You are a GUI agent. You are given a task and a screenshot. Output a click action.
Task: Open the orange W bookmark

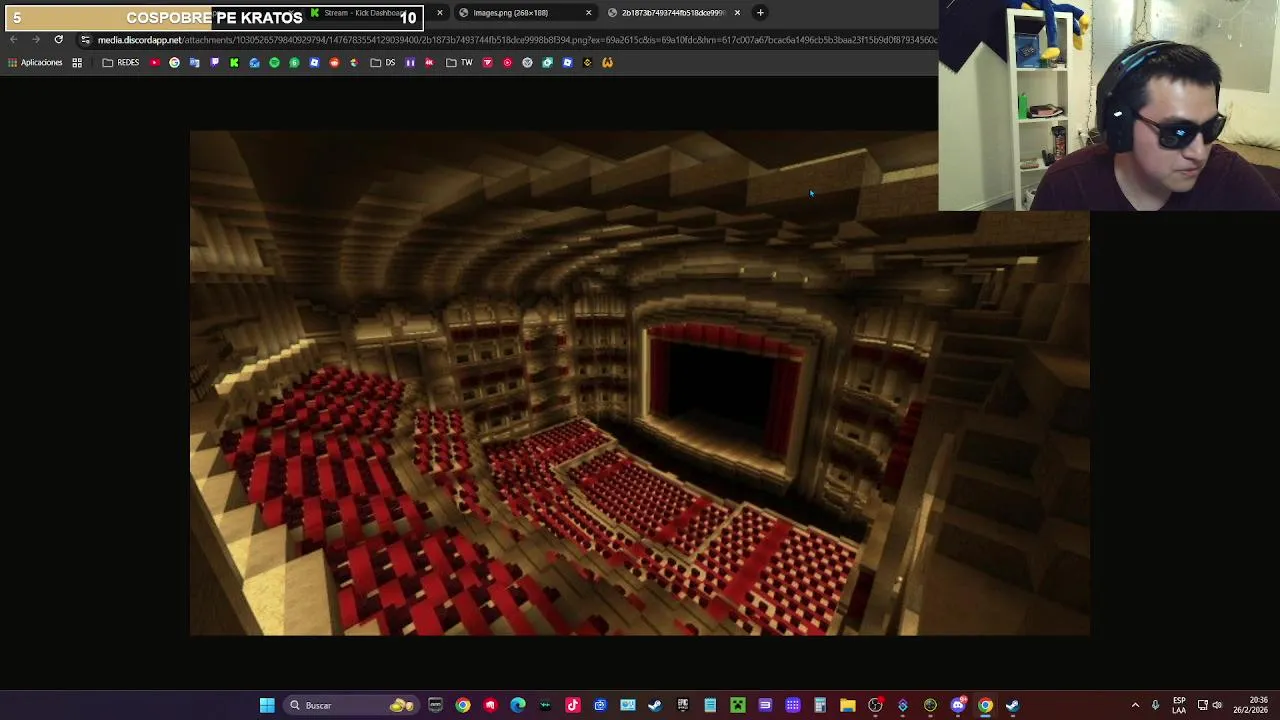point(607,62)
